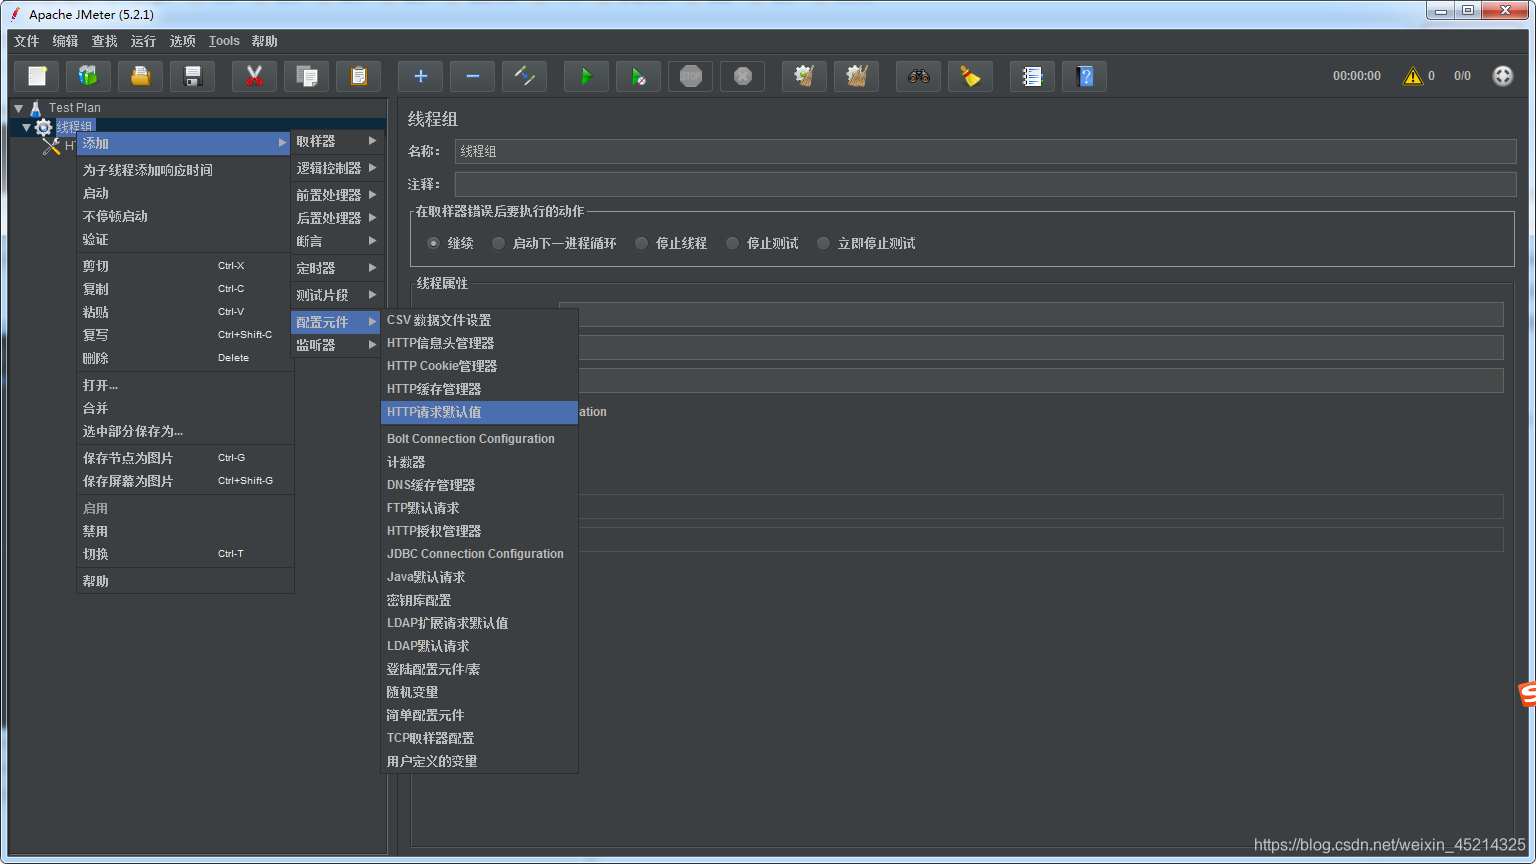Image resolution: width=1536 pixels, height=864 pixels.
Task: Click 为子线程添加响应时间 menu item
Action: pos(185,170)
